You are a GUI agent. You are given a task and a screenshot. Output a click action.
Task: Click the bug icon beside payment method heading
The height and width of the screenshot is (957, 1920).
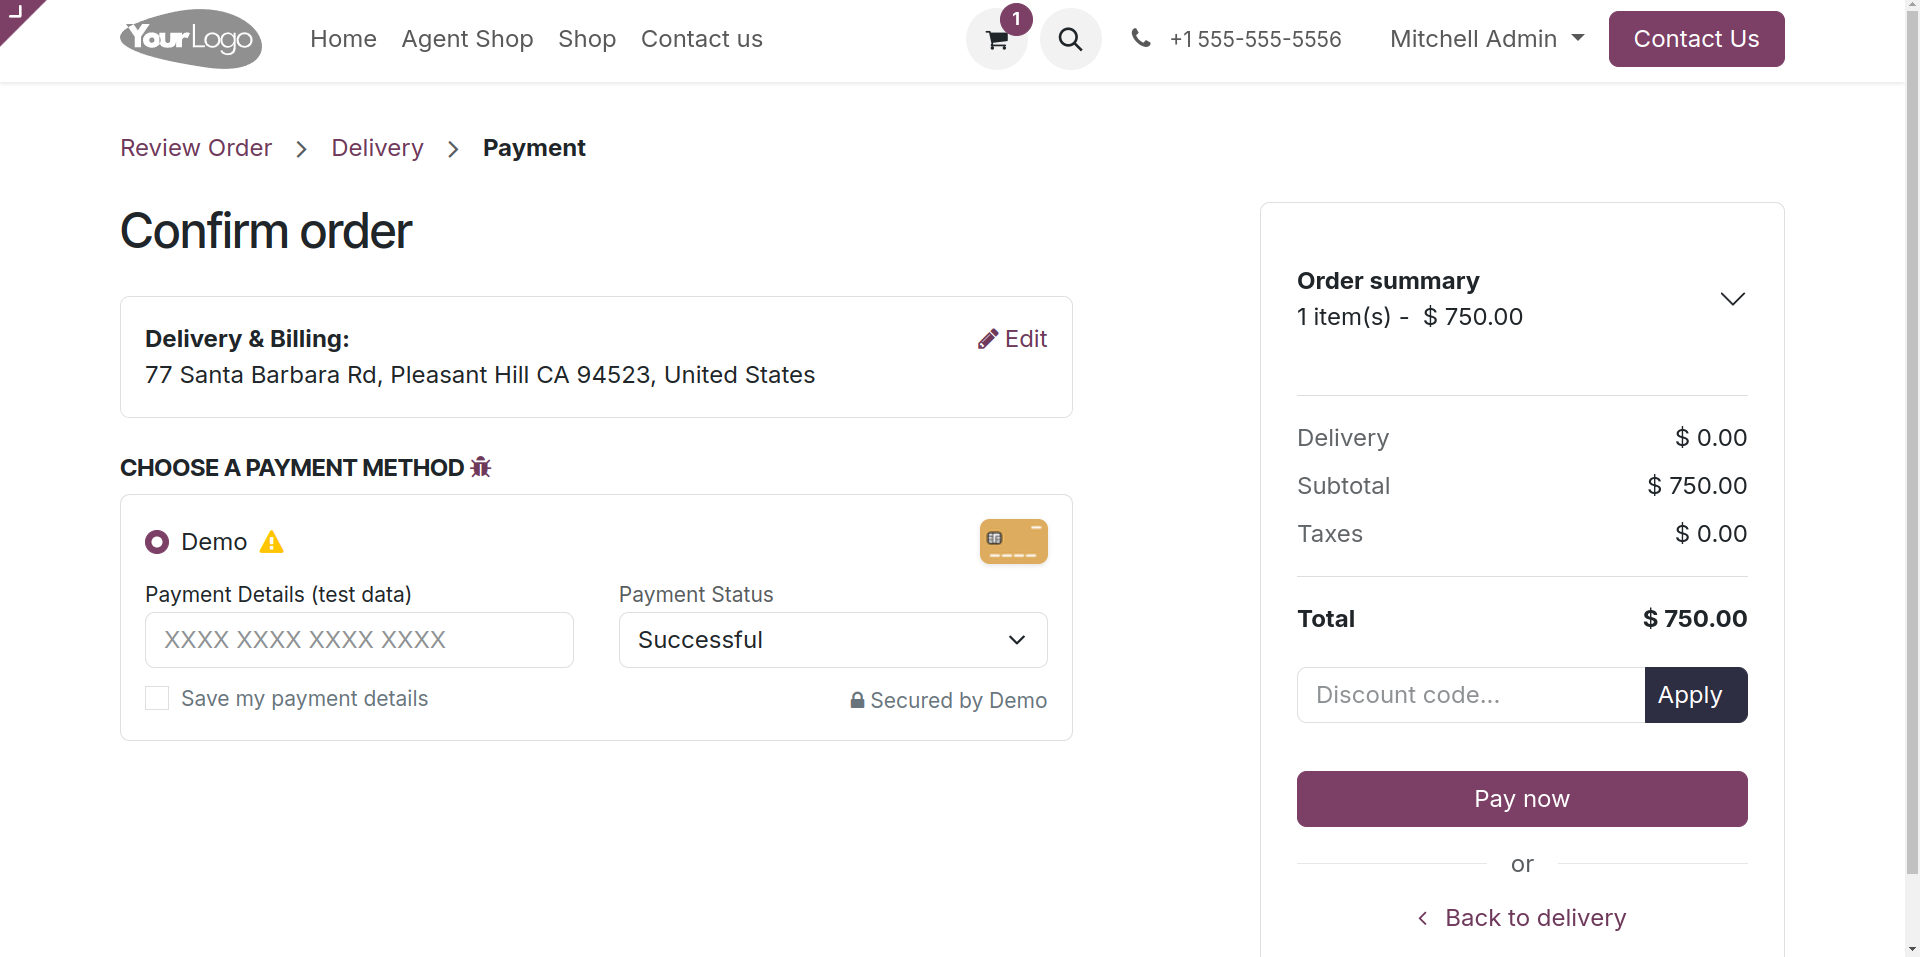coord(481,467)
